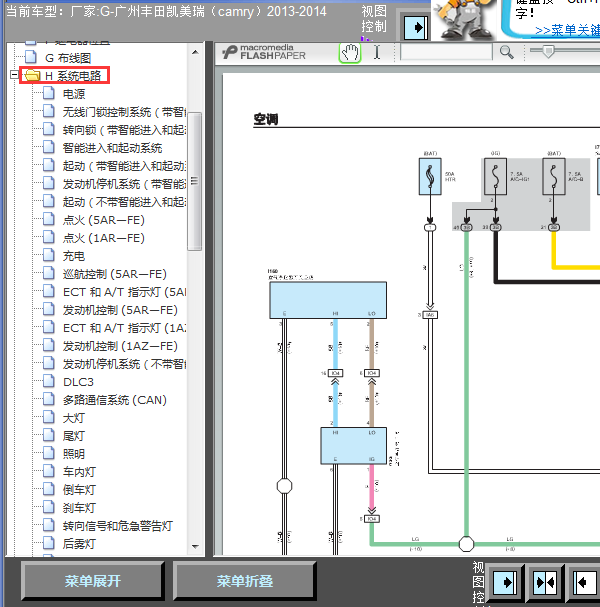600x607 pixels.
Task: Collapse the H 系统电路 tree node
Action: pos(14,74)
